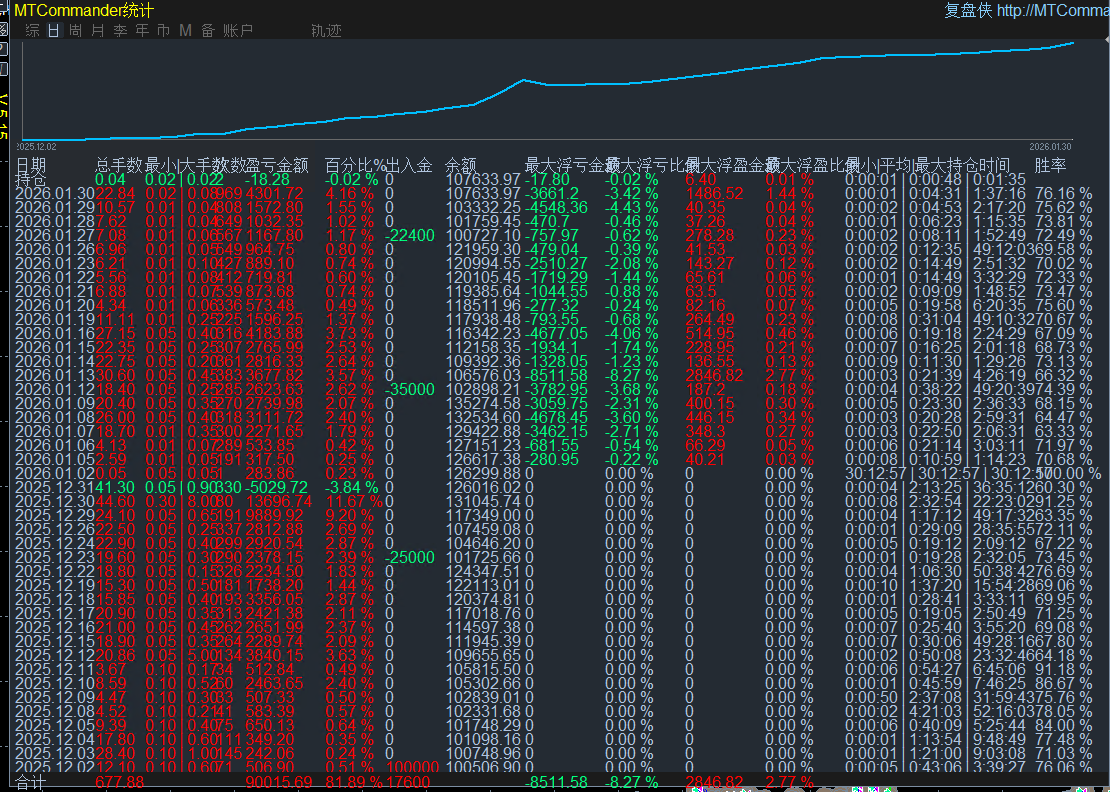Click the 2025.12.02 start date chart label
The height and width of the screenshot is (792, 1110).
click(x=36, y=146)
